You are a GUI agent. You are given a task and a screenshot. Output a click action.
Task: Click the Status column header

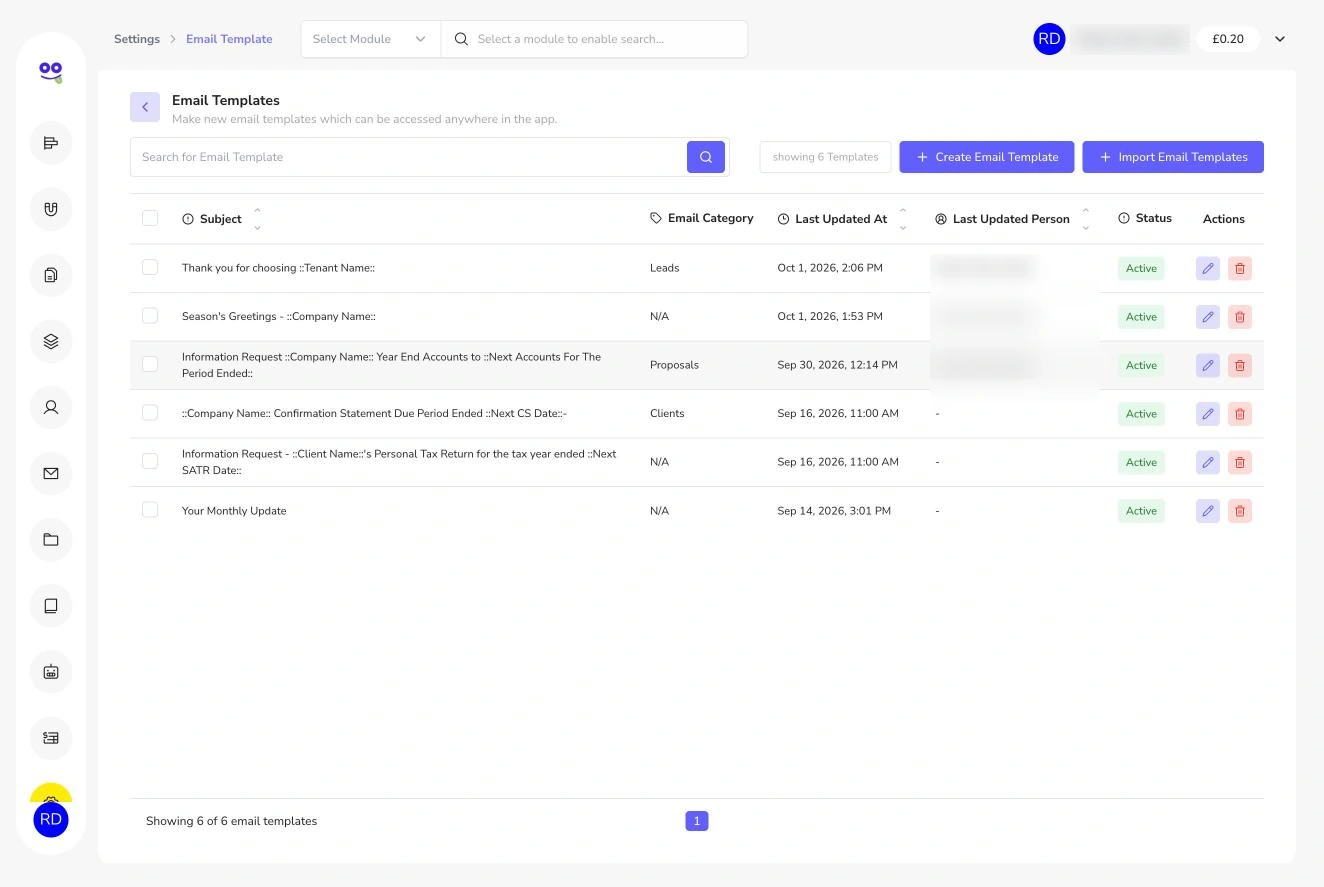coord(1145,218)
